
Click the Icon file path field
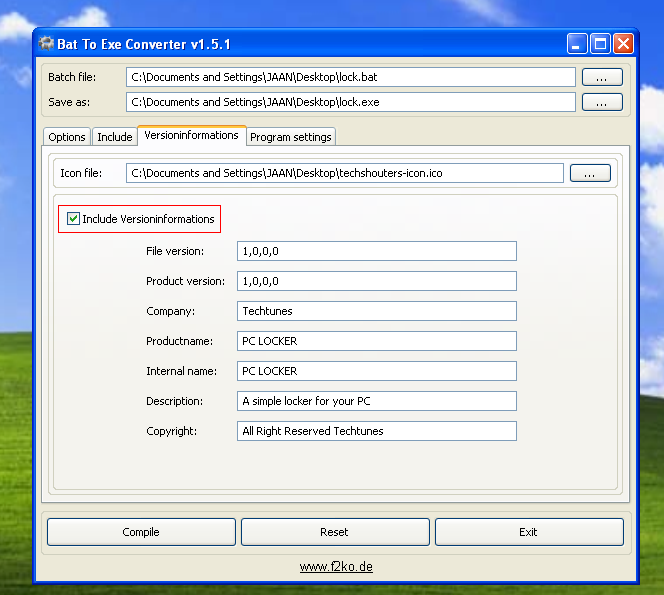click(345, 173)
